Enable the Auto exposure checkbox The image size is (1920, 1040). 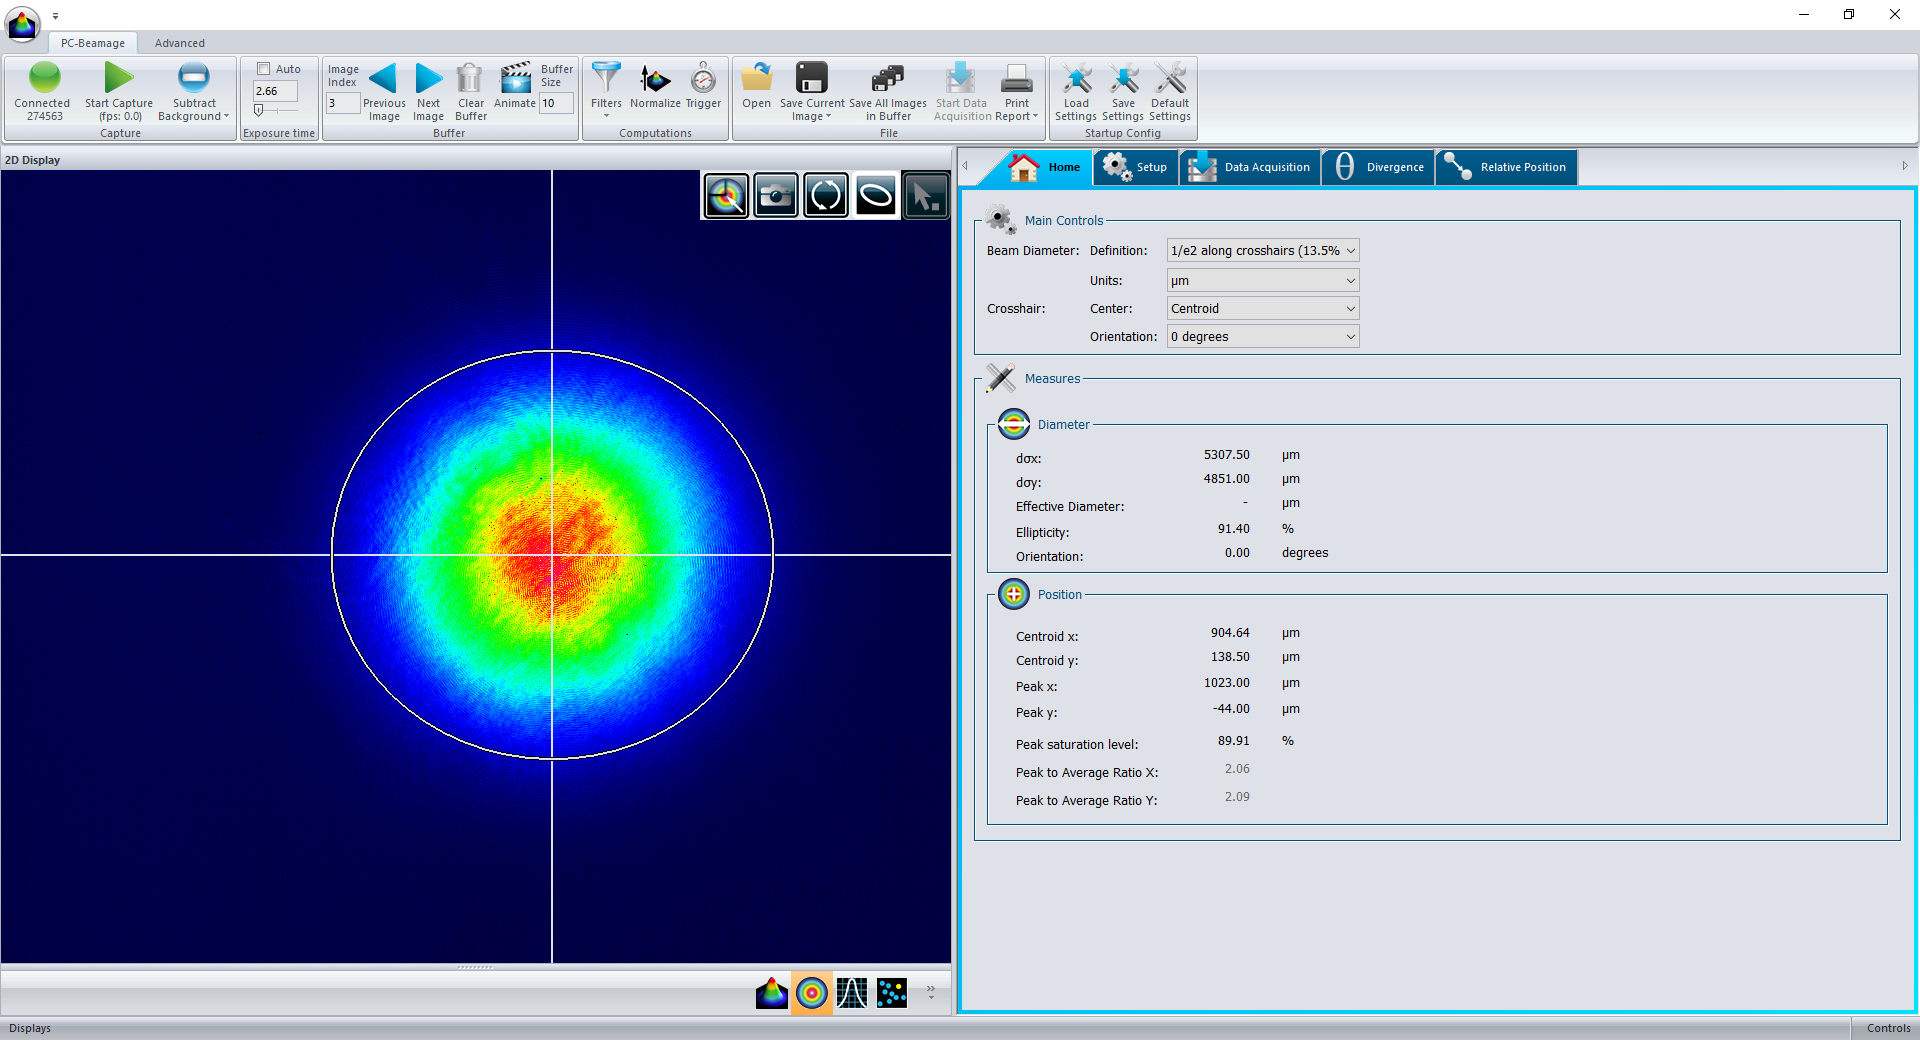pyautogui.click(x=264, y=69)
